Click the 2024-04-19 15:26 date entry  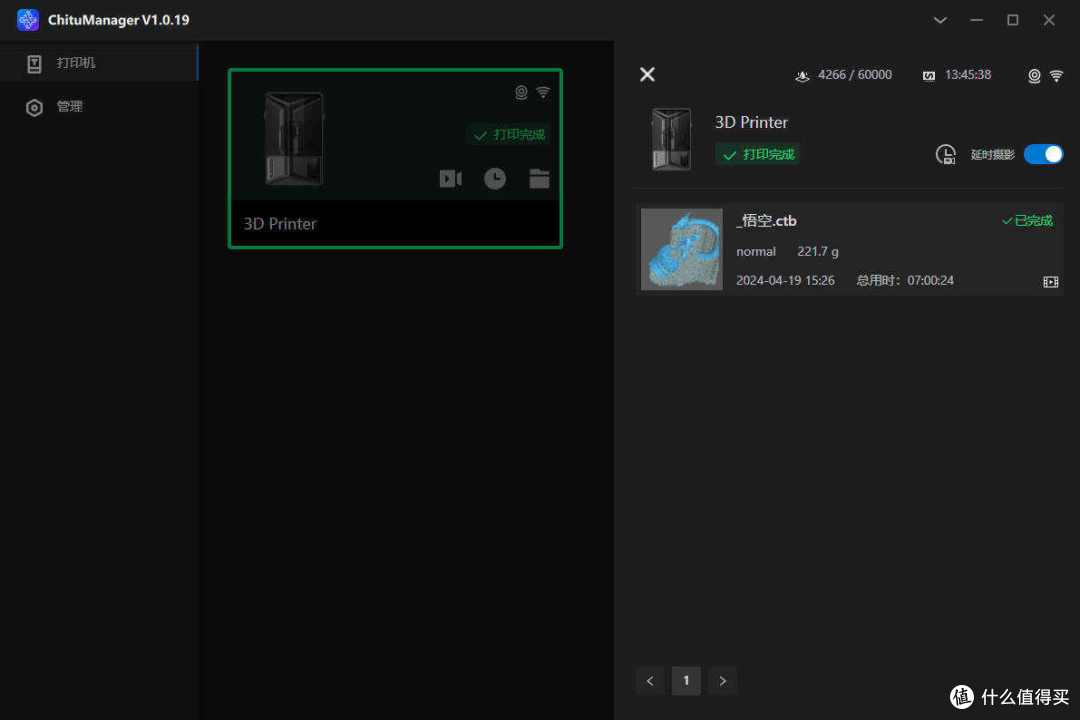785,280
